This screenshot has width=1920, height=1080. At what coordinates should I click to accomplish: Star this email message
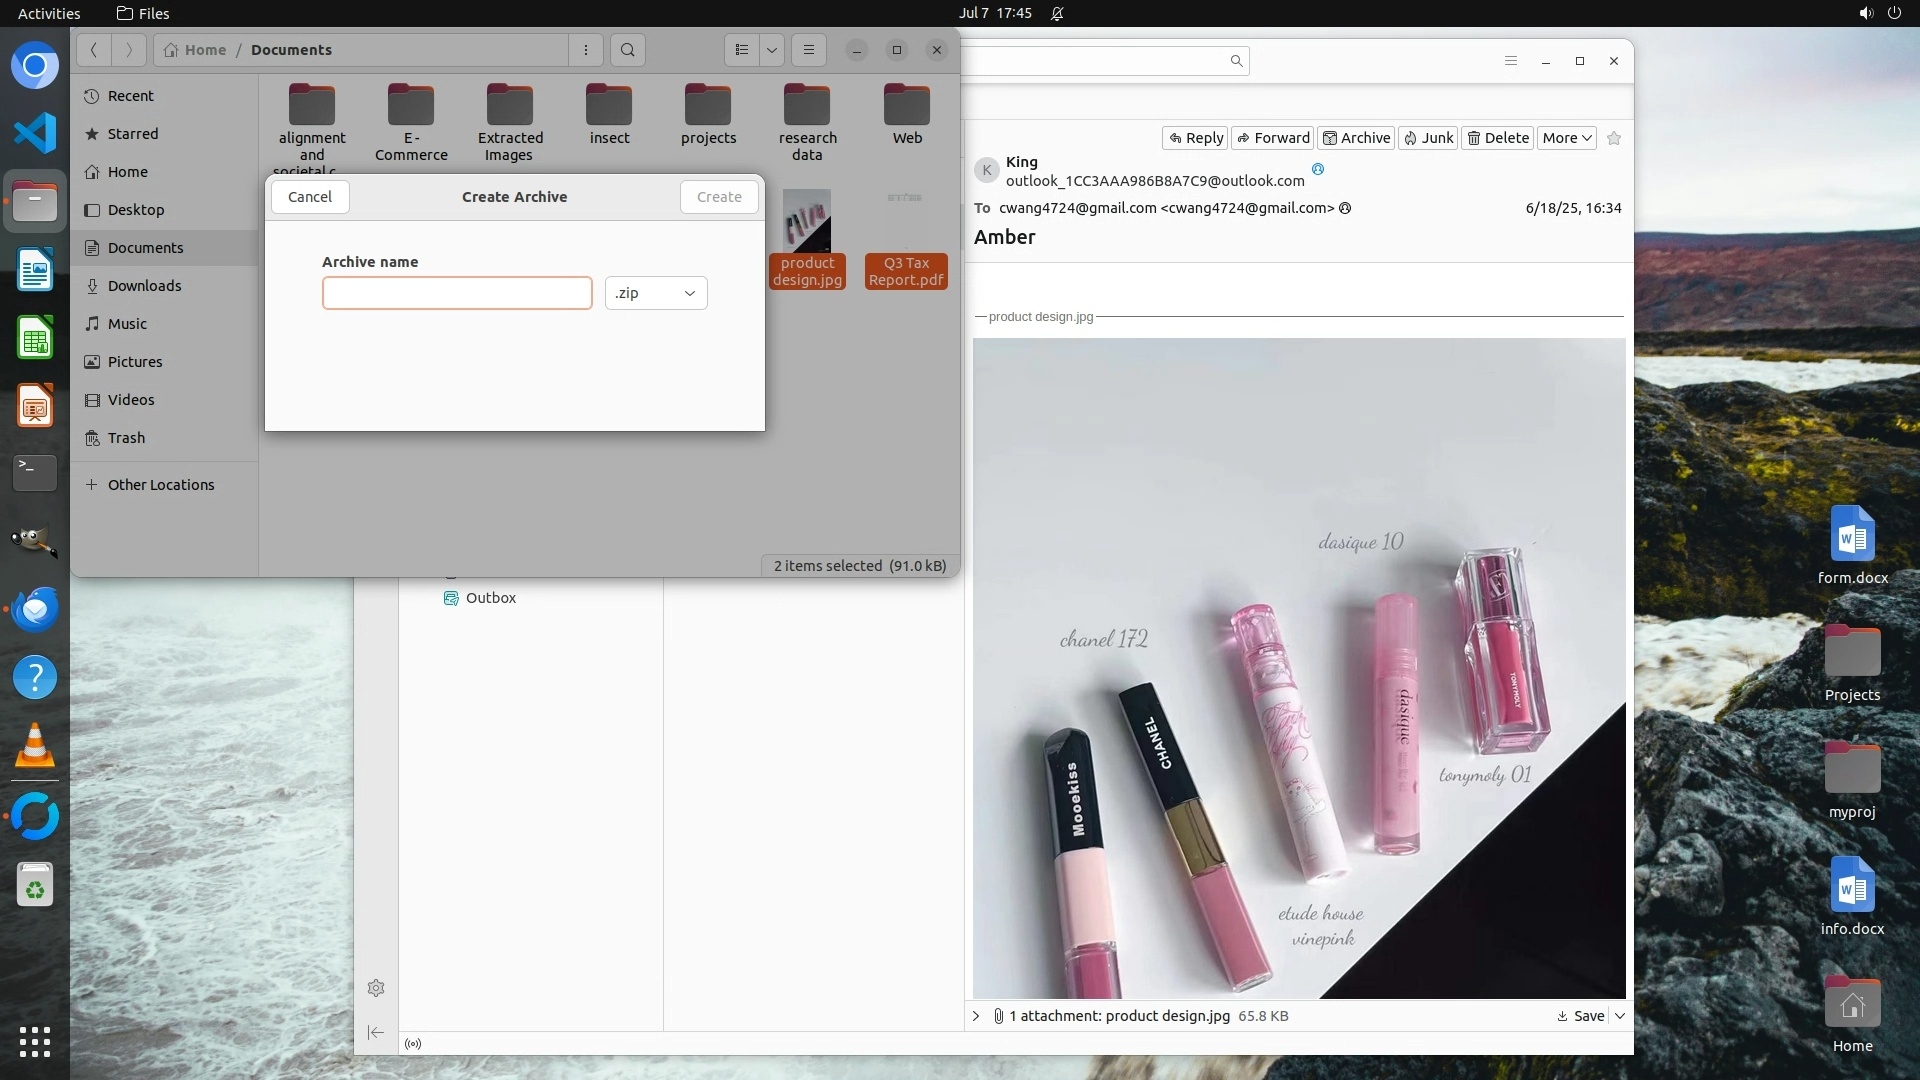[x=1614, y=138]
